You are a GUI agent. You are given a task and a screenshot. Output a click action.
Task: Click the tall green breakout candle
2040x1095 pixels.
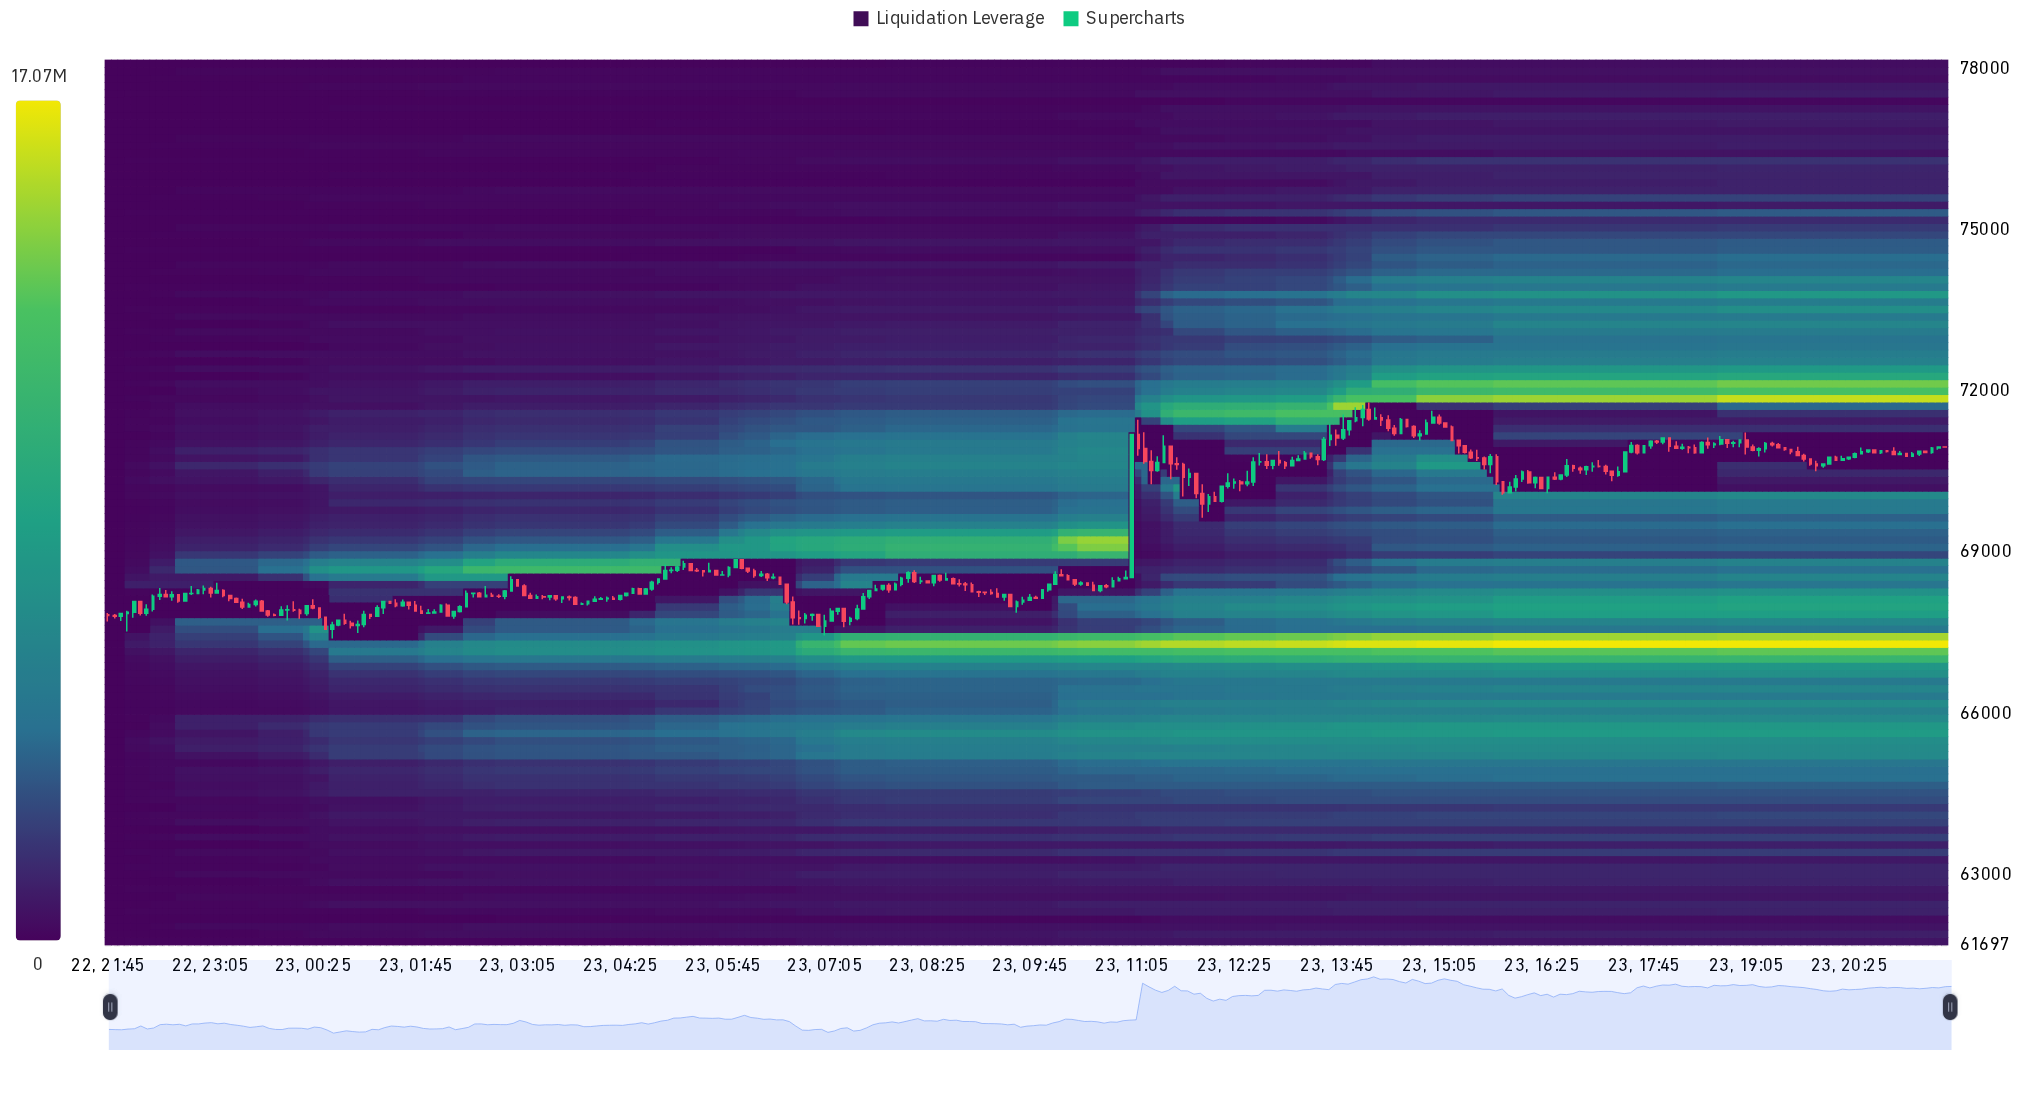coord(1132,505)
